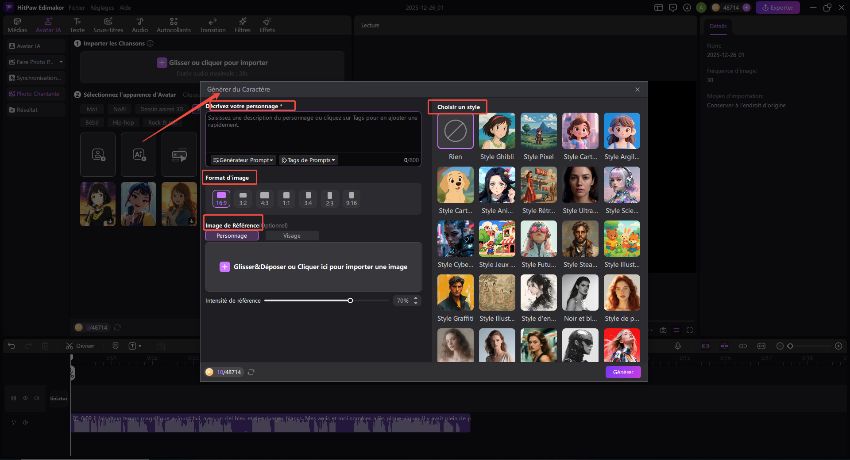
Task: Click the fullscreen icon below the preview
Action: click(690, 330)
